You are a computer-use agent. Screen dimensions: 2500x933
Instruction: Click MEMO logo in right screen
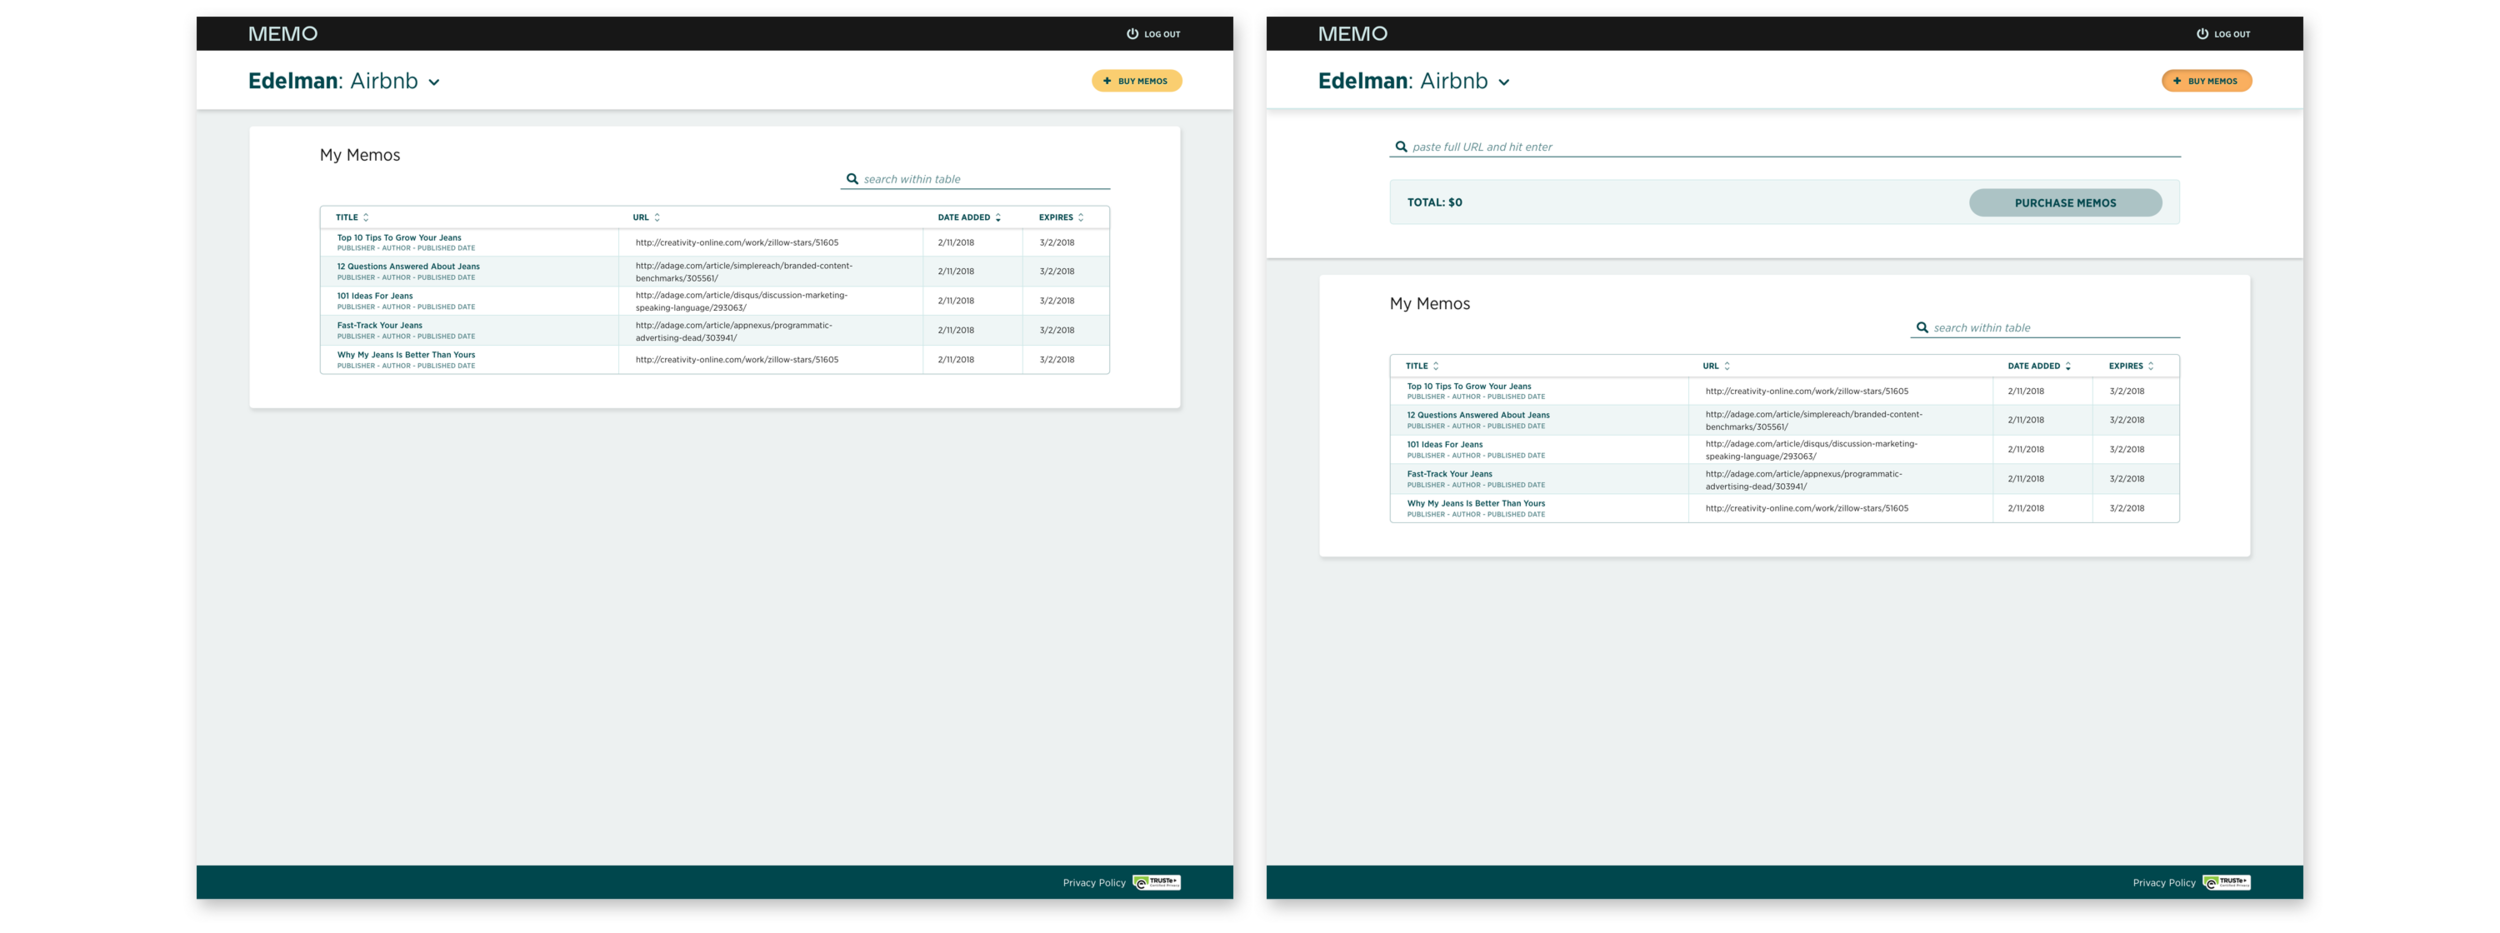click(x=1352, y=34)
